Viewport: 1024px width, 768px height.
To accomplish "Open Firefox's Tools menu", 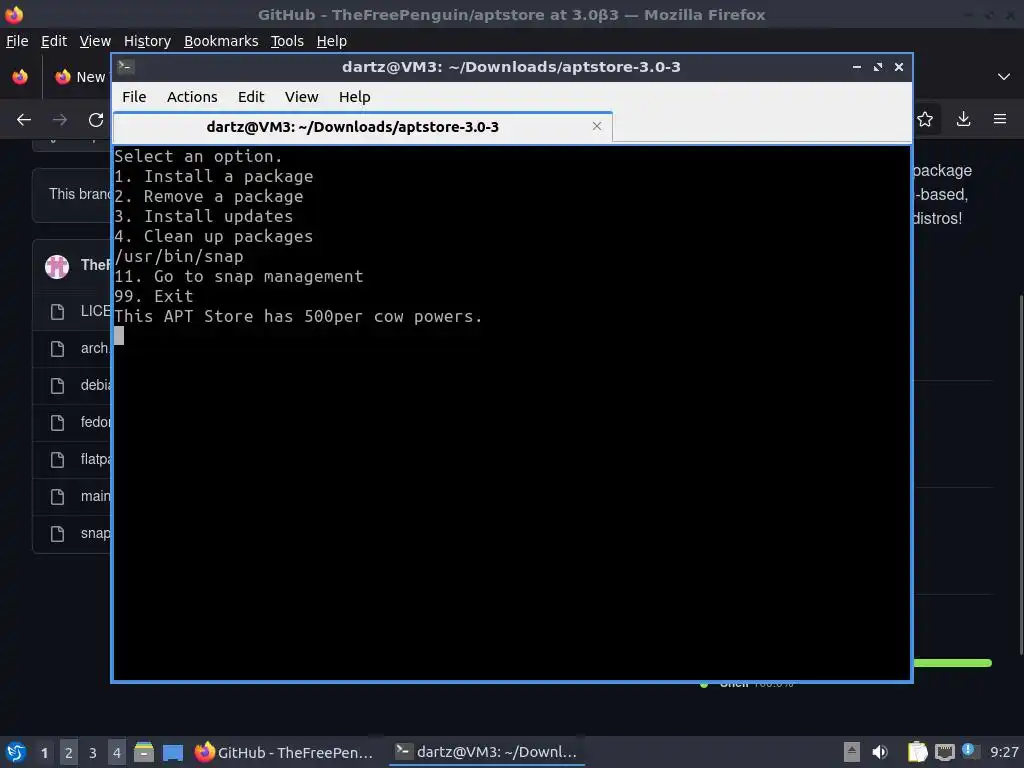I will (287, 41).
